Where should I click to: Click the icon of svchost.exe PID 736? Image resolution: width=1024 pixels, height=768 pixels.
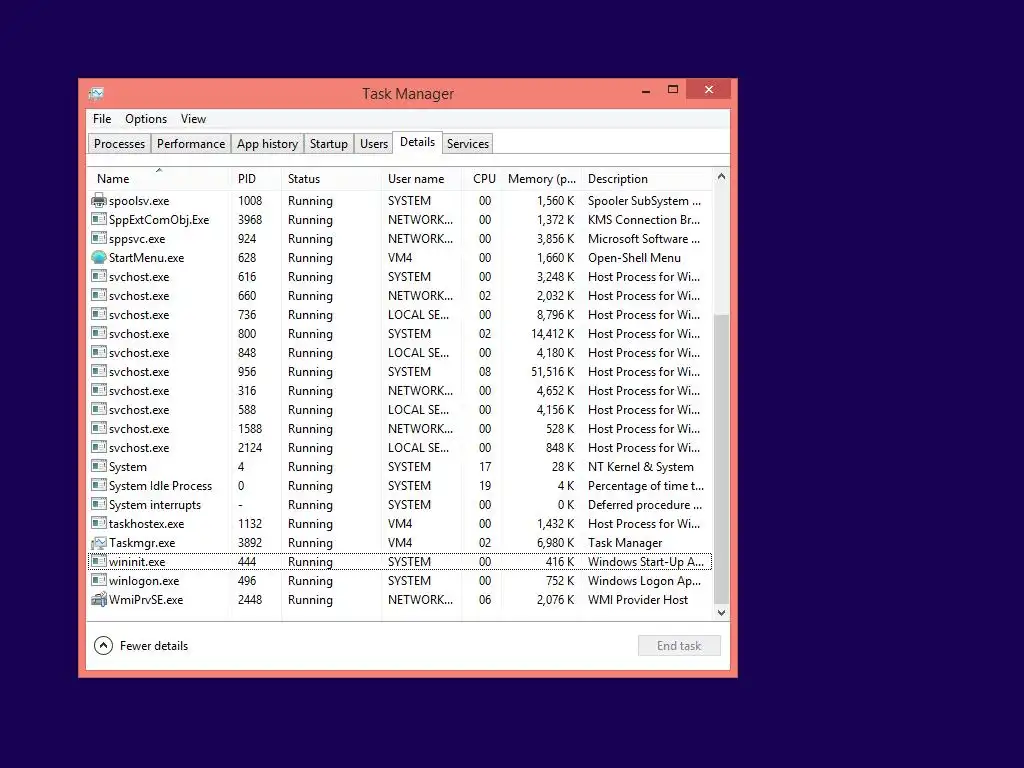[x=99, y=313]
